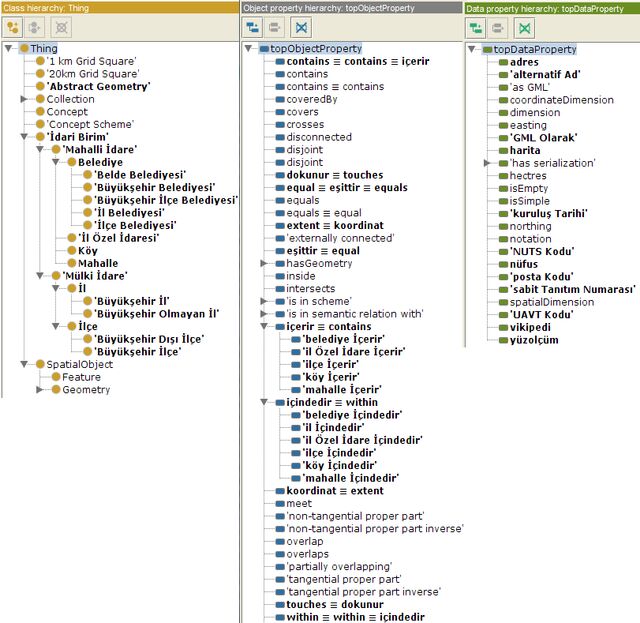The width and height of the screenshot is (640, 623).
Task: Click the 'Class hierarchy: Thing' panel header
Action: point(120,7)
